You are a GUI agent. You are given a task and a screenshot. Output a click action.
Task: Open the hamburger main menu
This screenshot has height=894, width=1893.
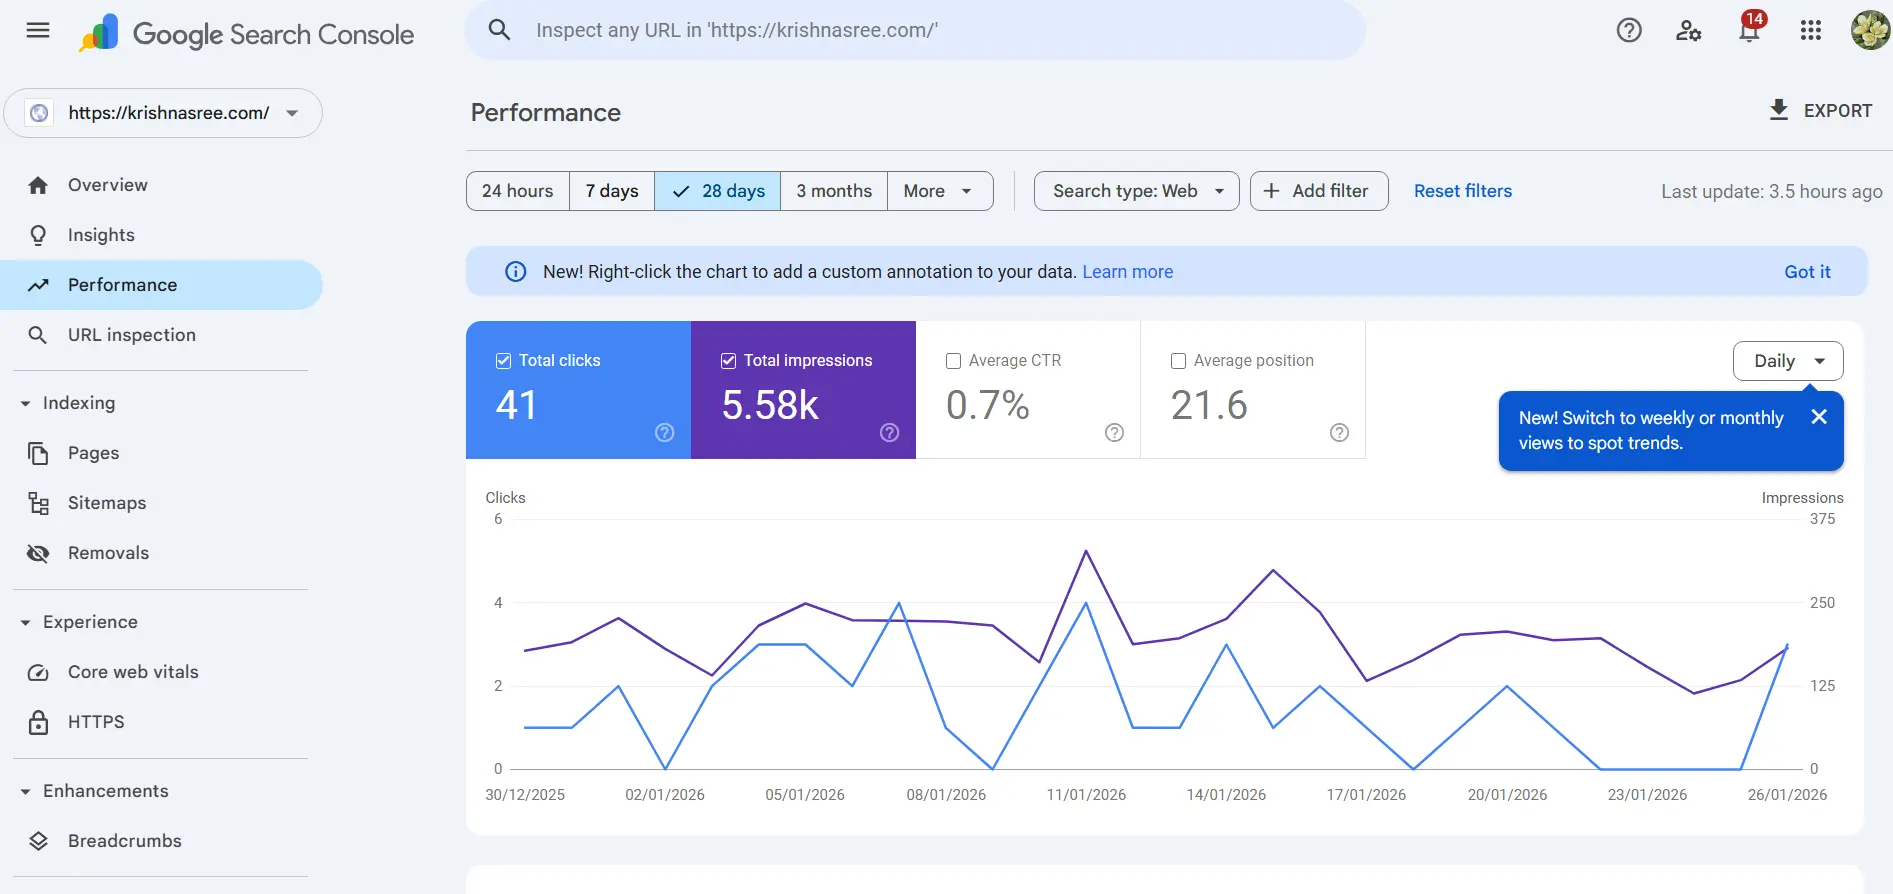[38, 30]
